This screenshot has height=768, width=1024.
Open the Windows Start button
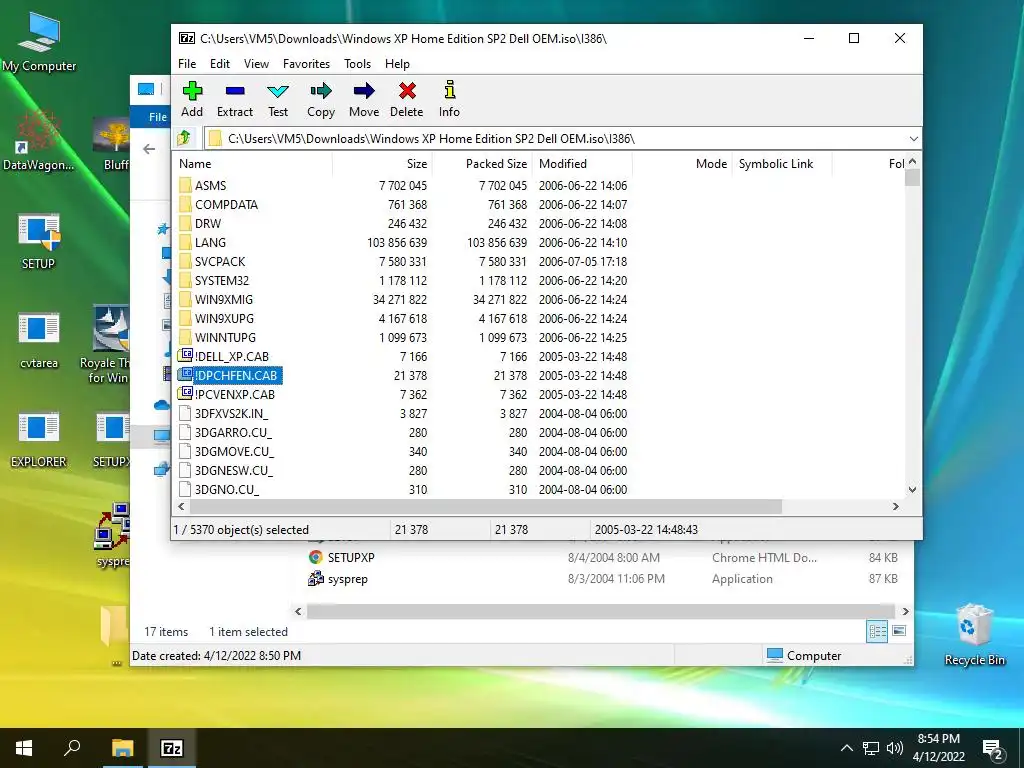(24, 748)
